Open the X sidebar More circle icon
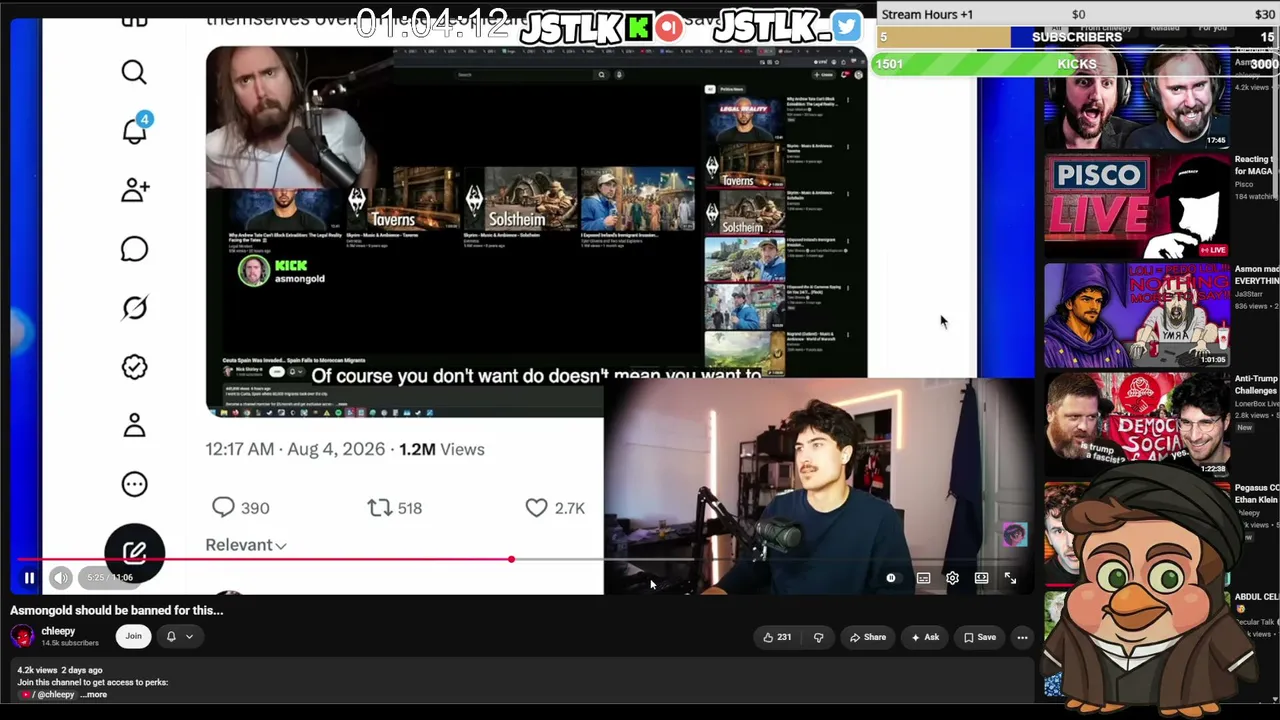 pyautogui.click(x=135, y=485)
